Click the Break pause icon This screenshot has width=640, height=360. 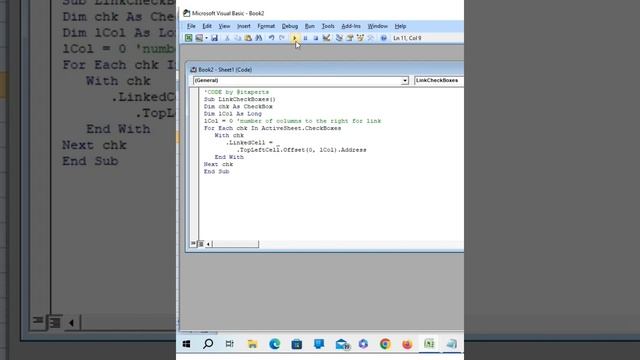(305, 38)
